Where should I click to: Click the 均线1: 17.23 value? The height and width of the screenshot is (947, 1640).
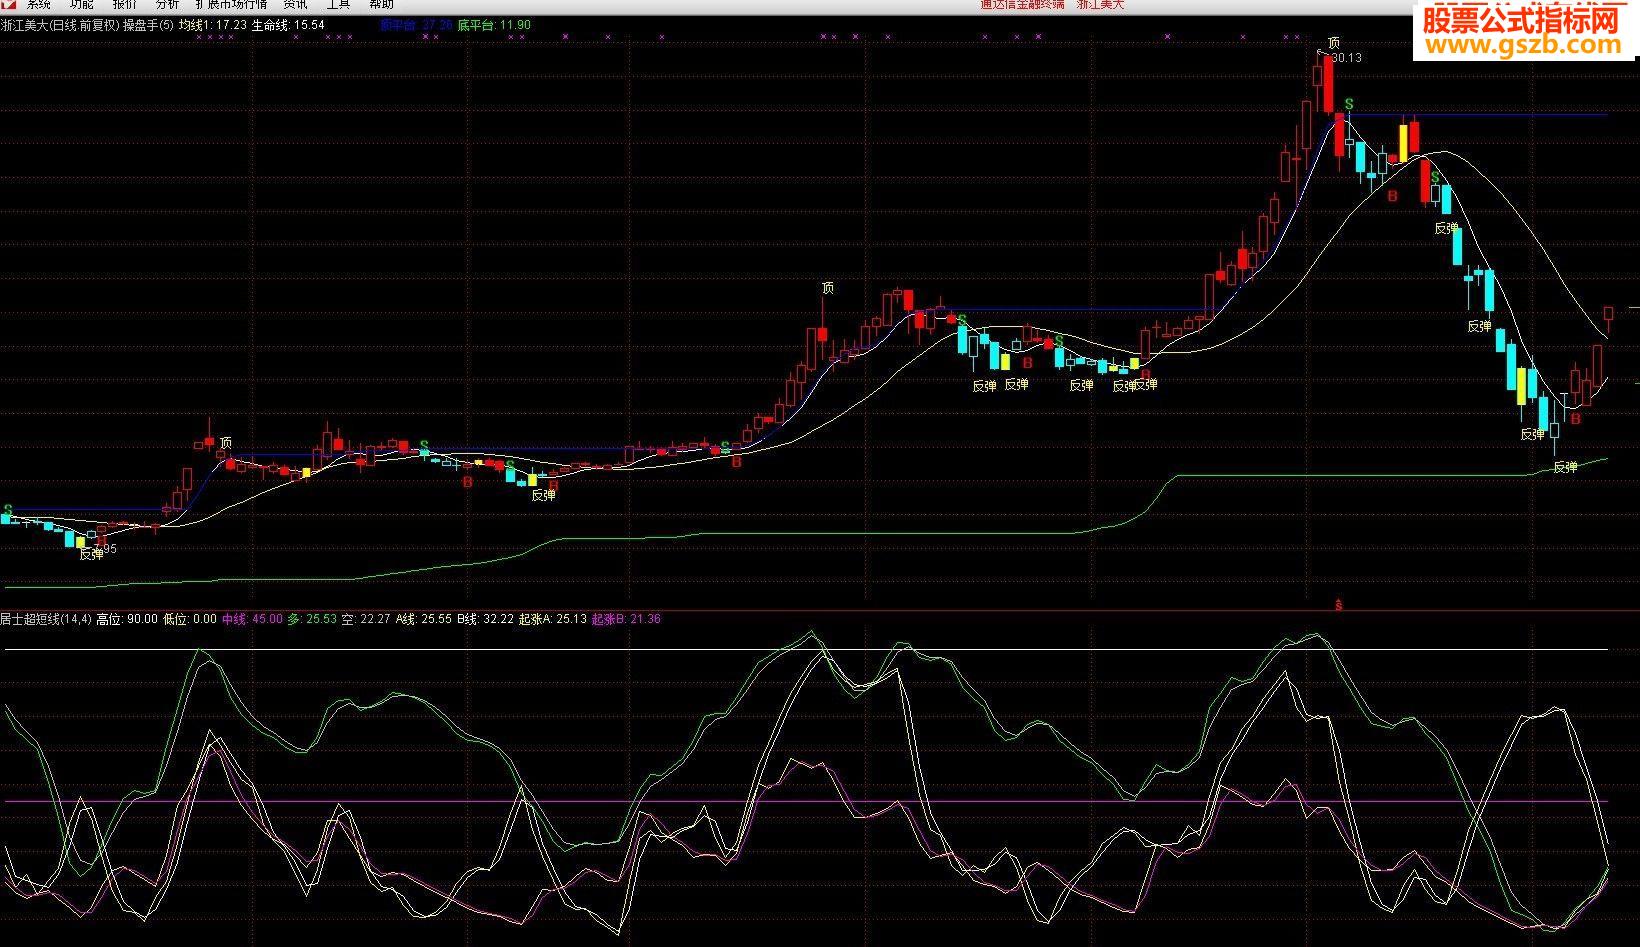[x=213, y=25]
